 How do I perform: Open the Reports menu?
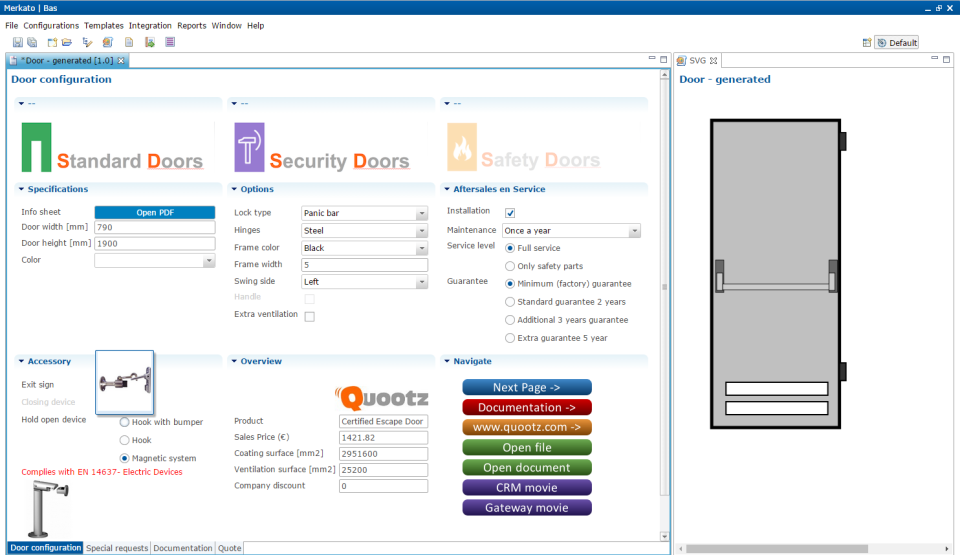coord(192,26)
